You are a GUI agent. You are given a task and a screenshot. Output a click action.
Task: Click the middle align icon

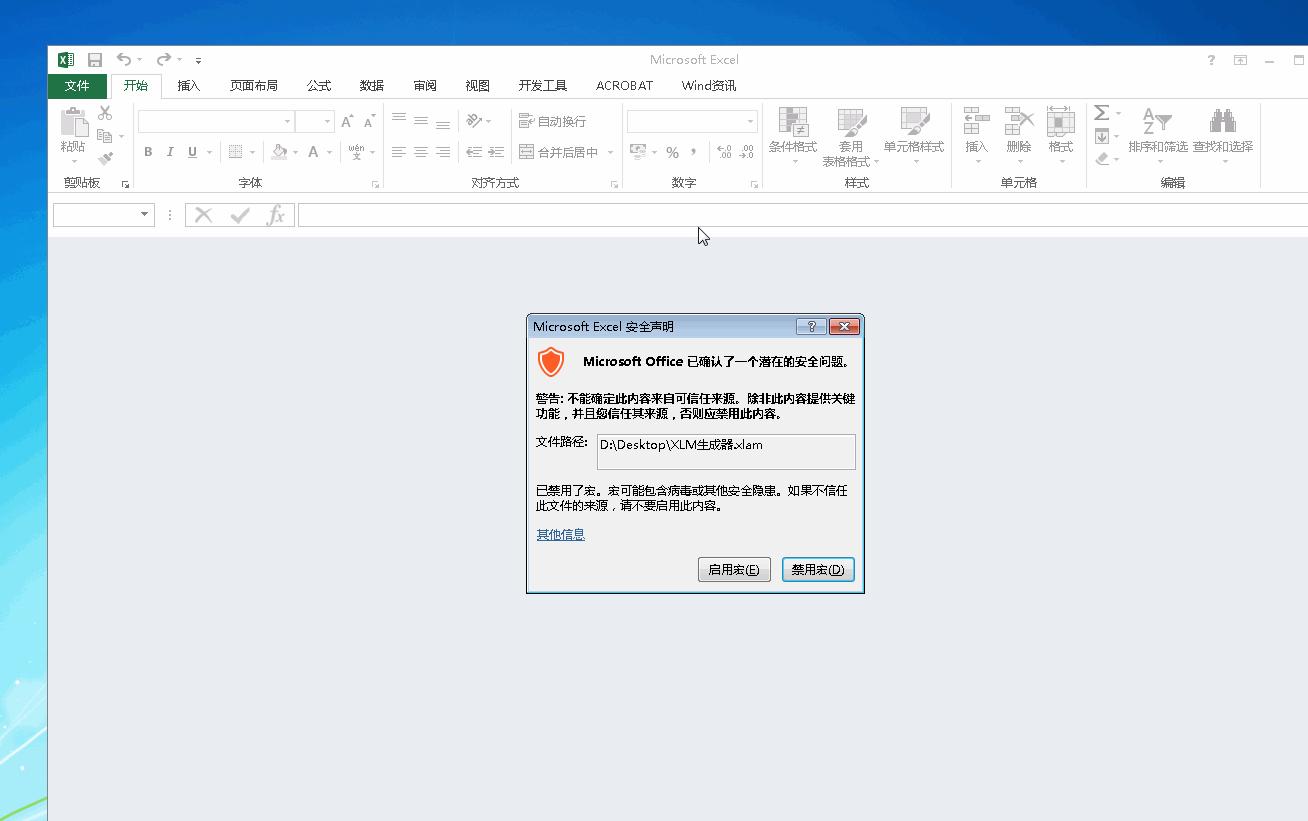[421, 120]
